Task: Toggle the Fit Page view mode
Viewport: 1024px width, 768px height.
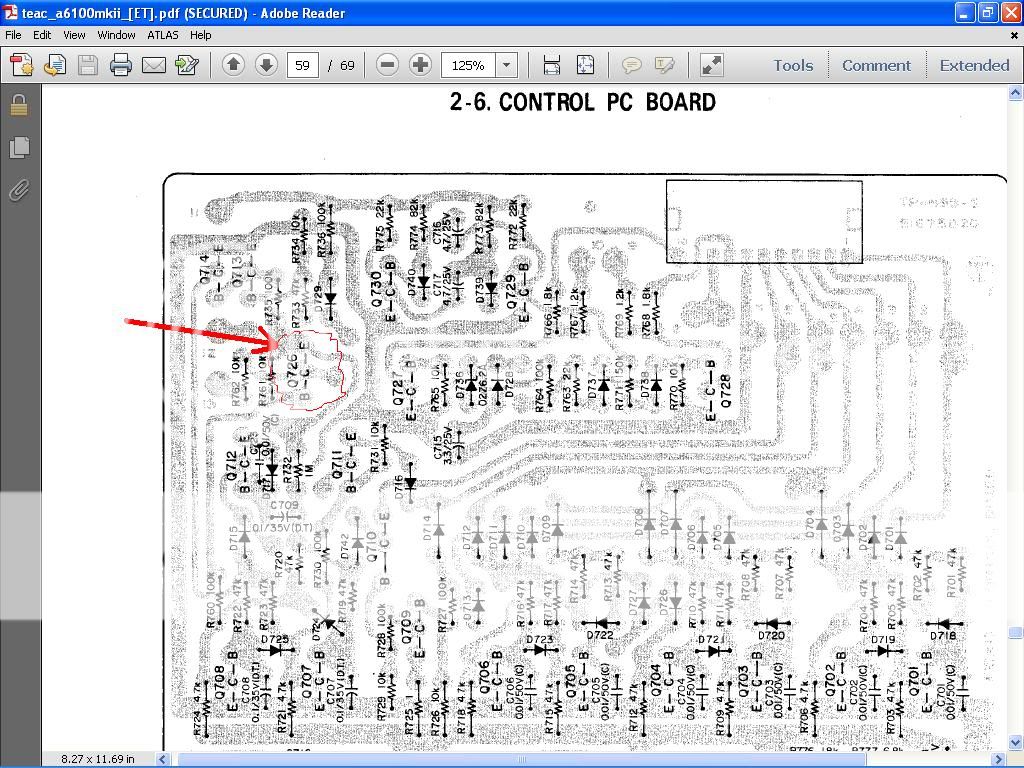Action: pos(585,64)
